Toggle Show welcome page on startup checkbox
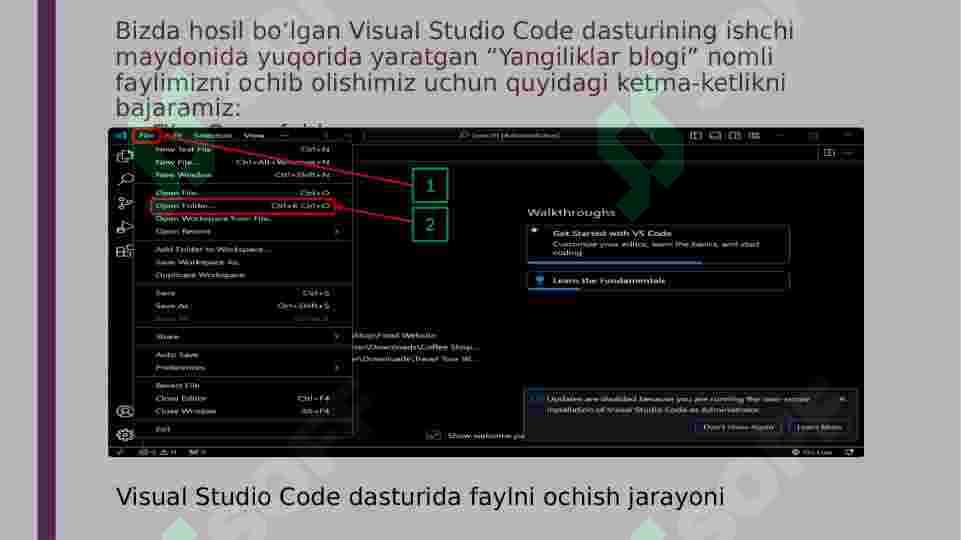This screenshot has height=540, width=961. coord(433,436)
